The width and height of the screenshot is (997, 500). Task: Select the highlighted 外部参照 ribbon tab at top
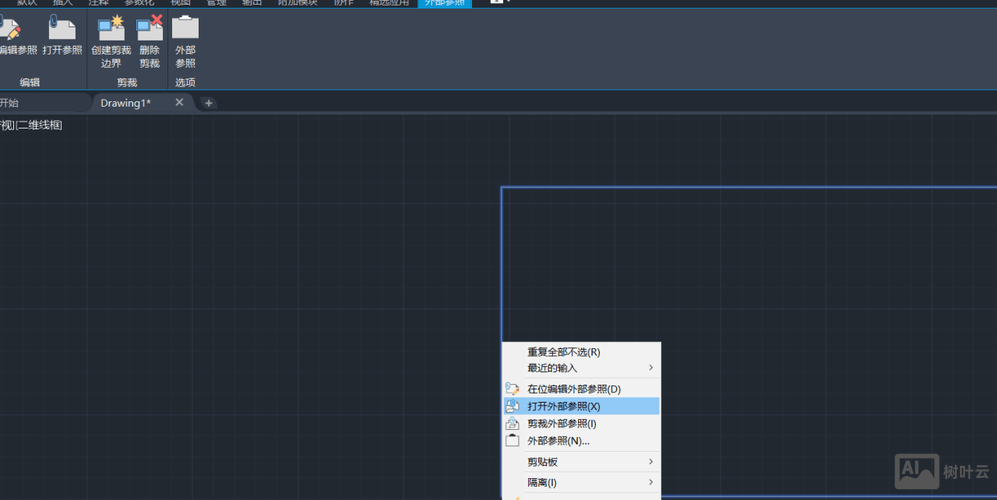[444, 3]
